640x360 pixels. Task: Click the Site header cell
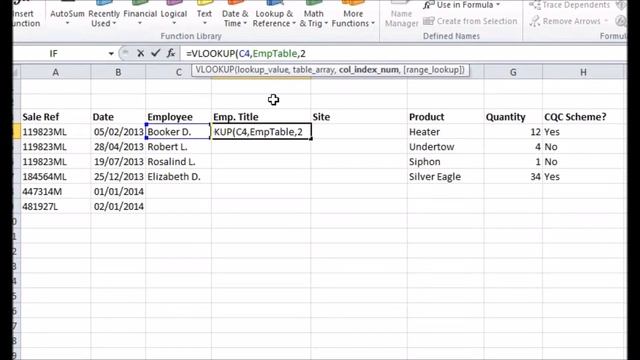[x=359, y=117]
